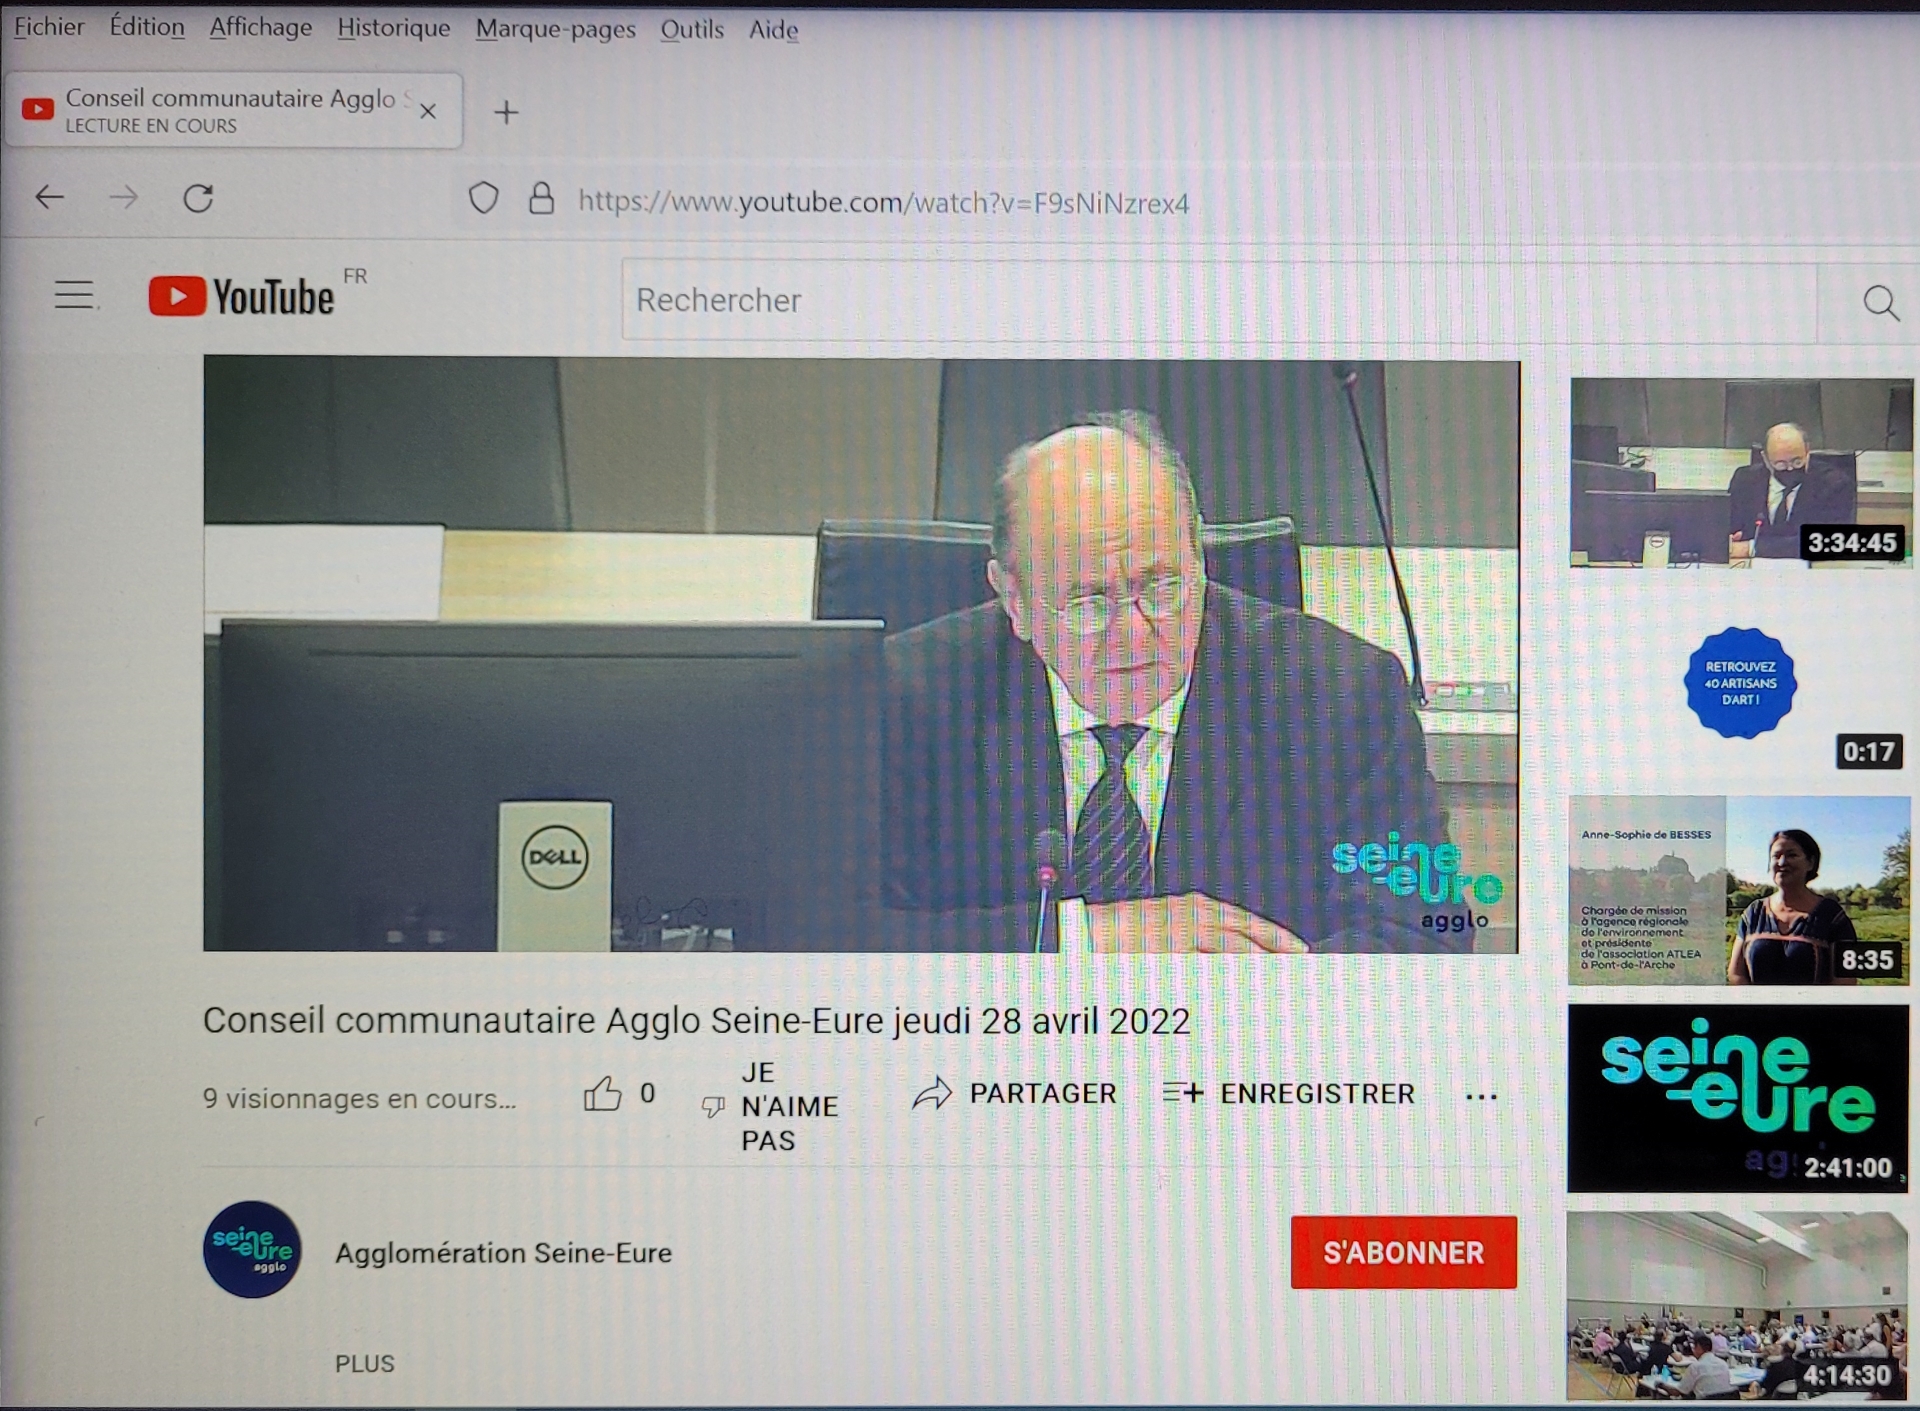
Task: Show site security info via padlock
Action: [x=541, y=199]
